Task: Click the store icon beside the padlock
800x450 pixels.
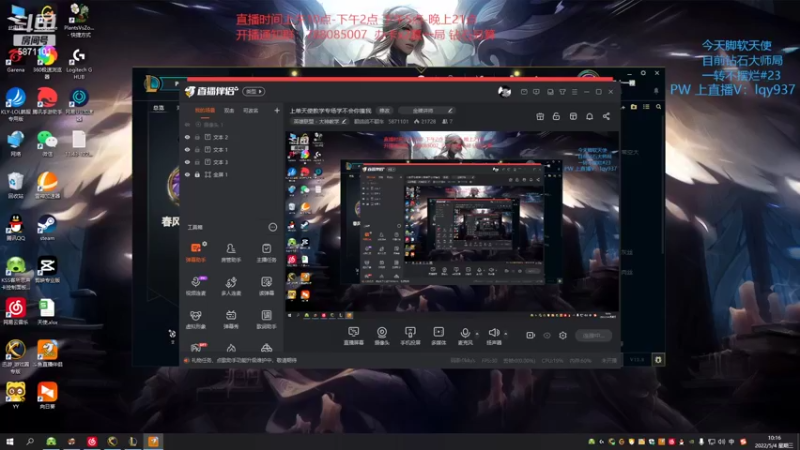Action: pyautogui.click(x=573, y=116)
